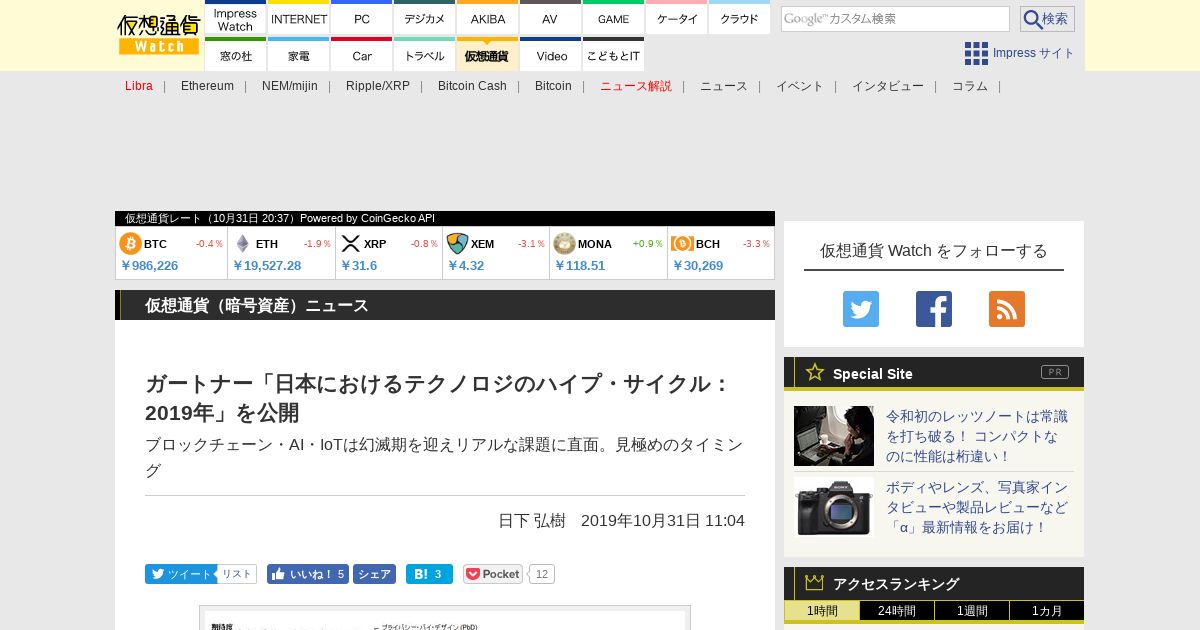Click the XEM coin icon
This screenshot has height=630, width=1200.
(x=457, y=243)
